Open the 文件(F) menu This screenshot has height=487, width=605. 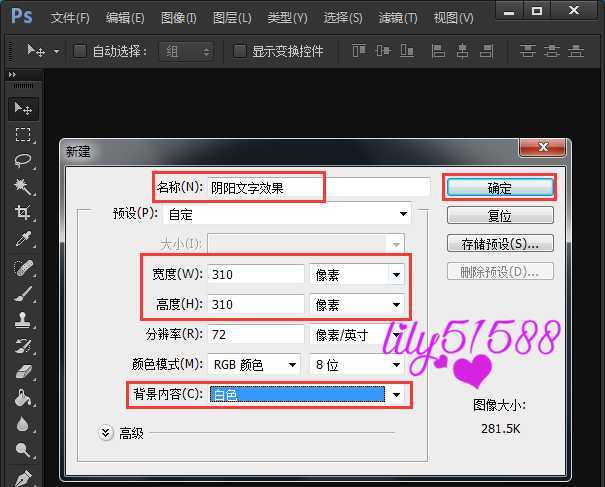point(70,18)
